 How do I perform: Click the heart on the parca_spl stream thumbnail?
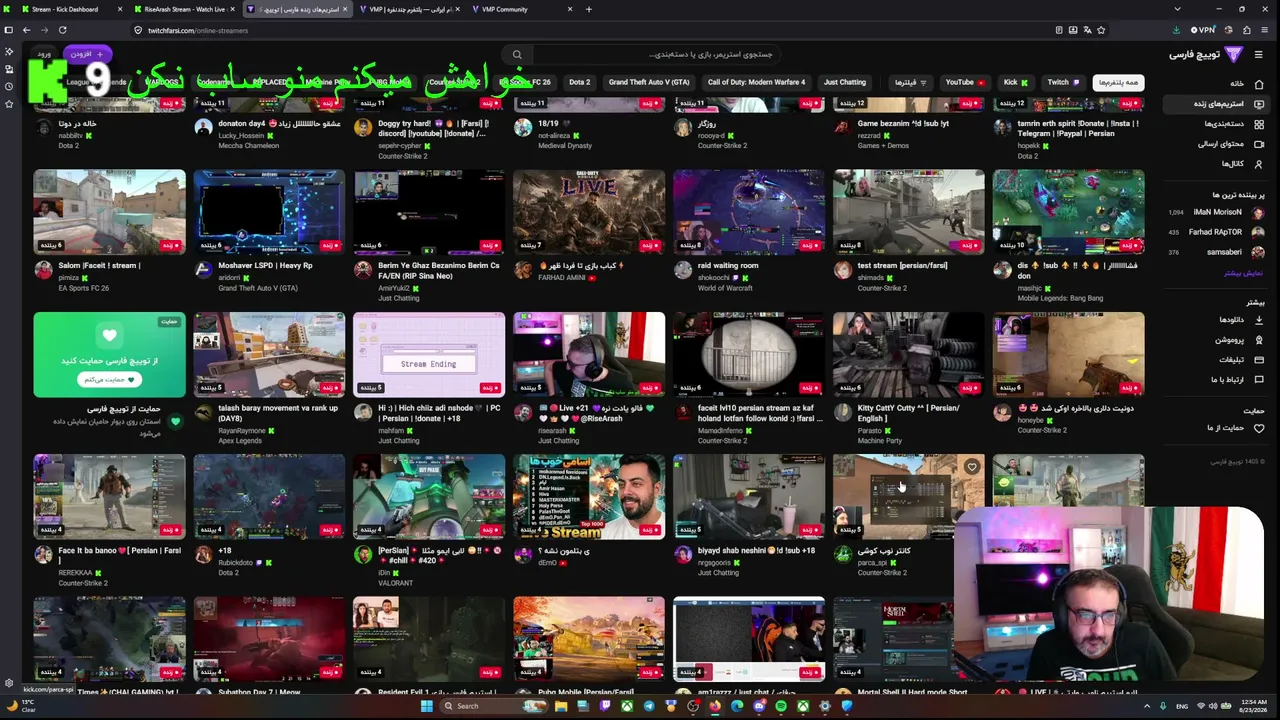[x=971, y=467]
